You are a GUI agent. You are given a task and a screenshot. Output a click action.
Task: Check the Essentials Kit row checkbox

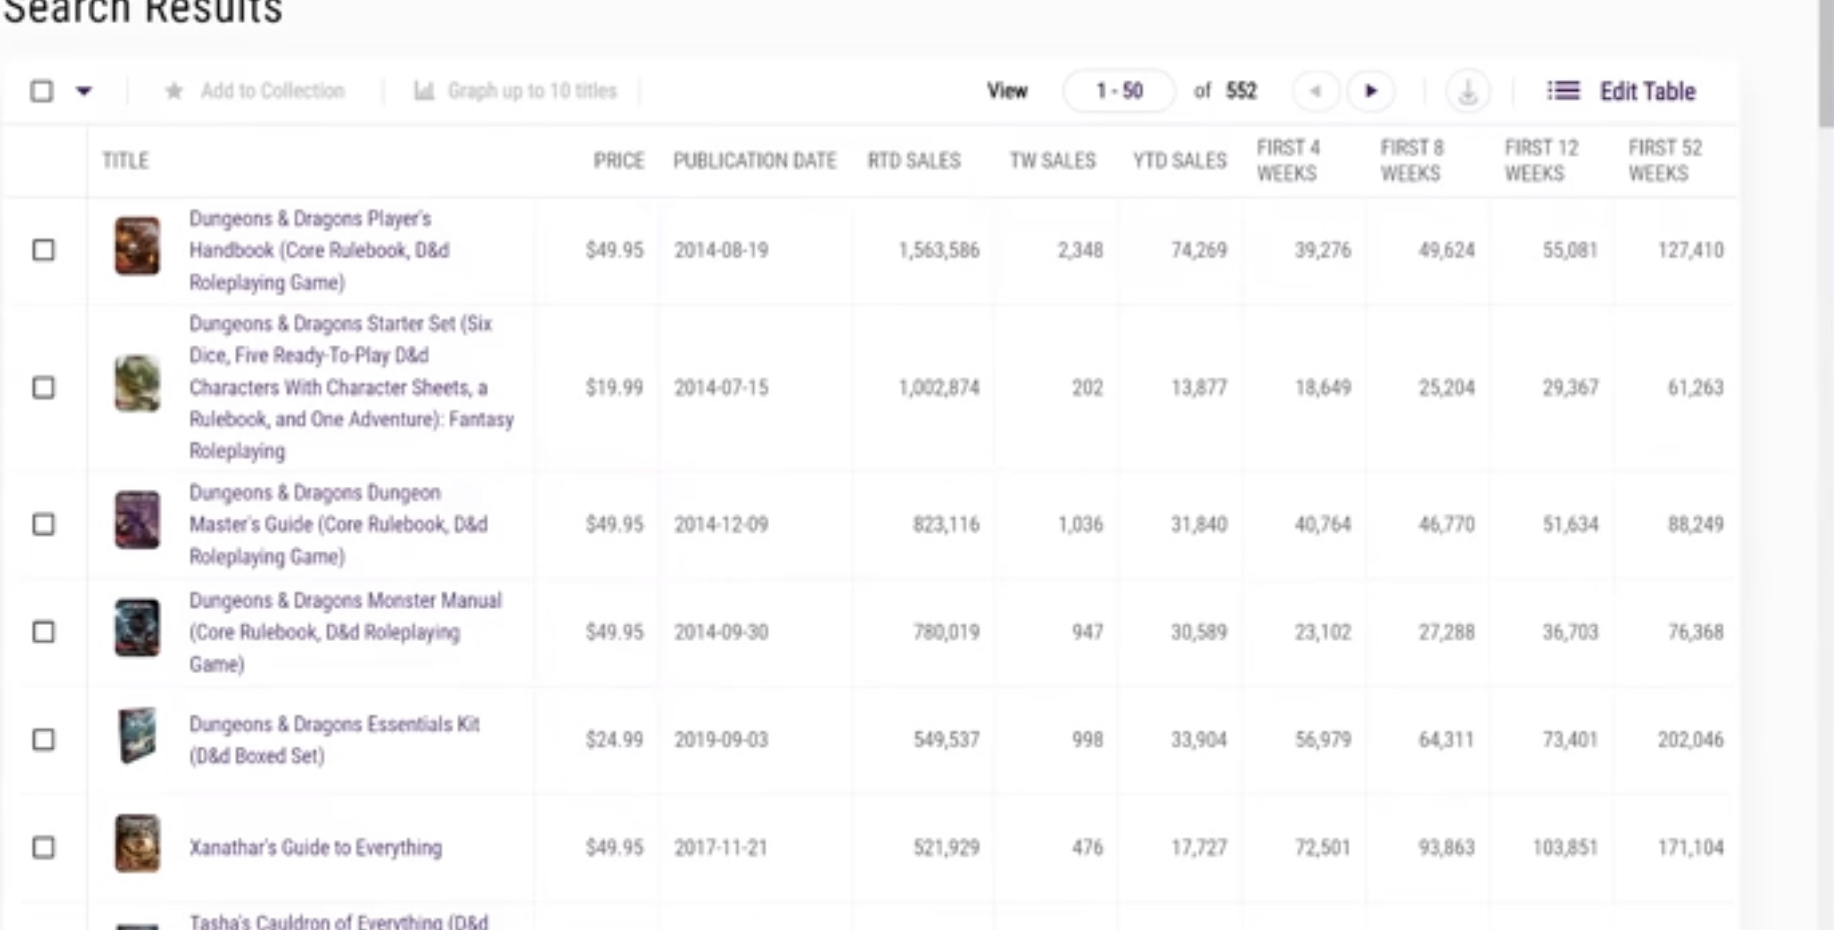point(43,739)
